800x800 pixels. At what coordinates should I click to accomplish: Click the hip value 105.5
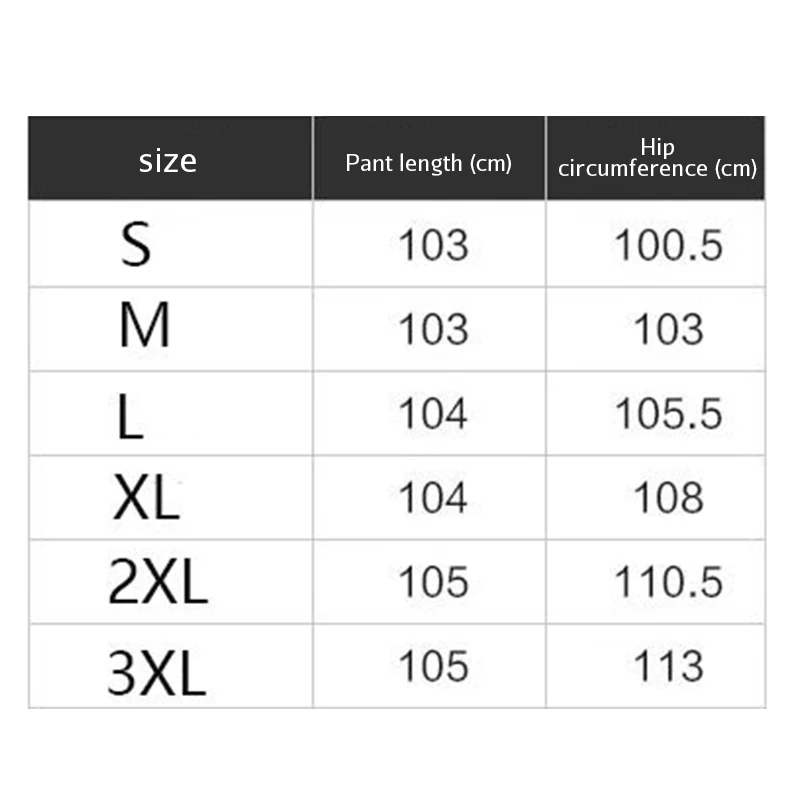(x=667, y=413)
